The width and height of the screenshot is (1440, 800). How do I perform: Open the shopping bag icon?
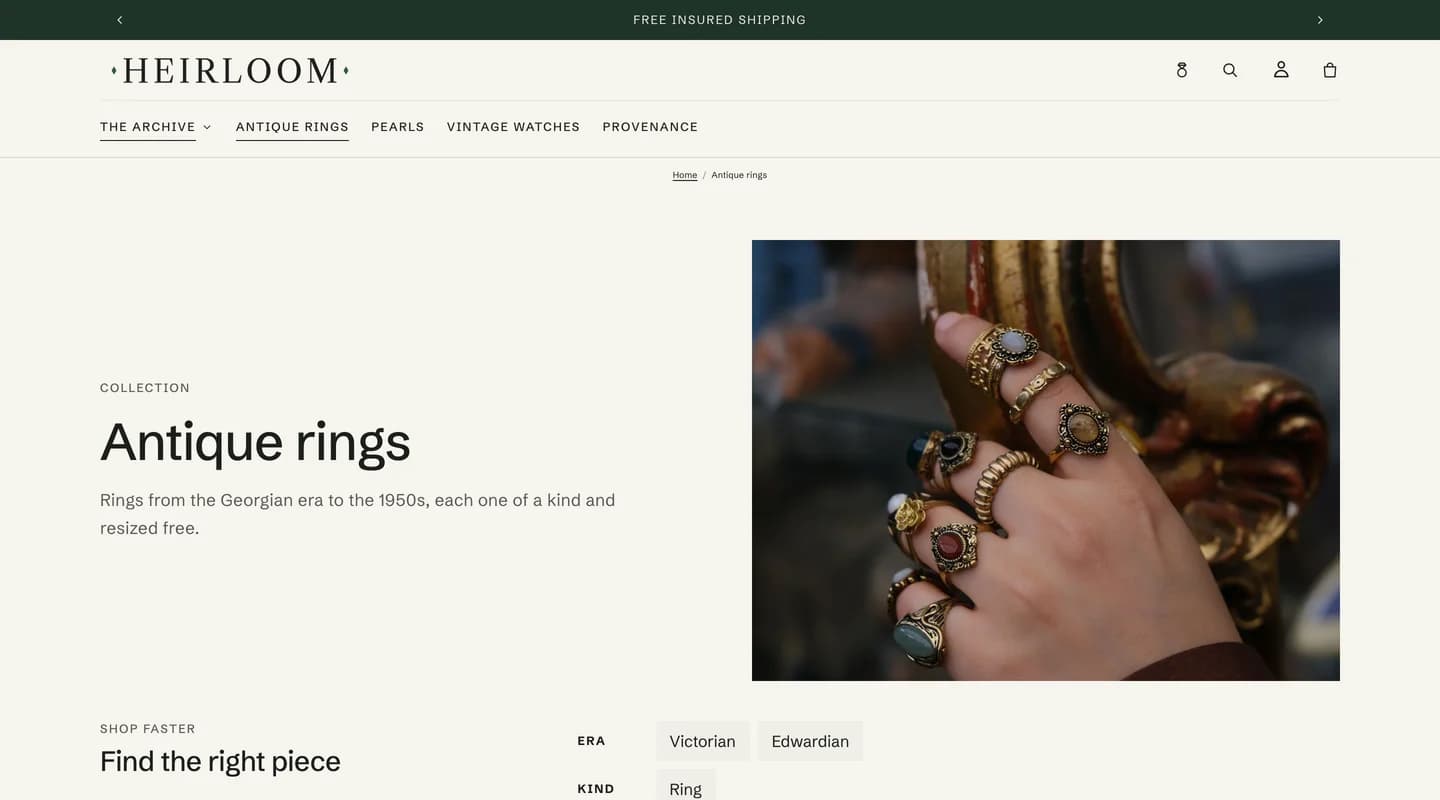tap(1330, 70)
